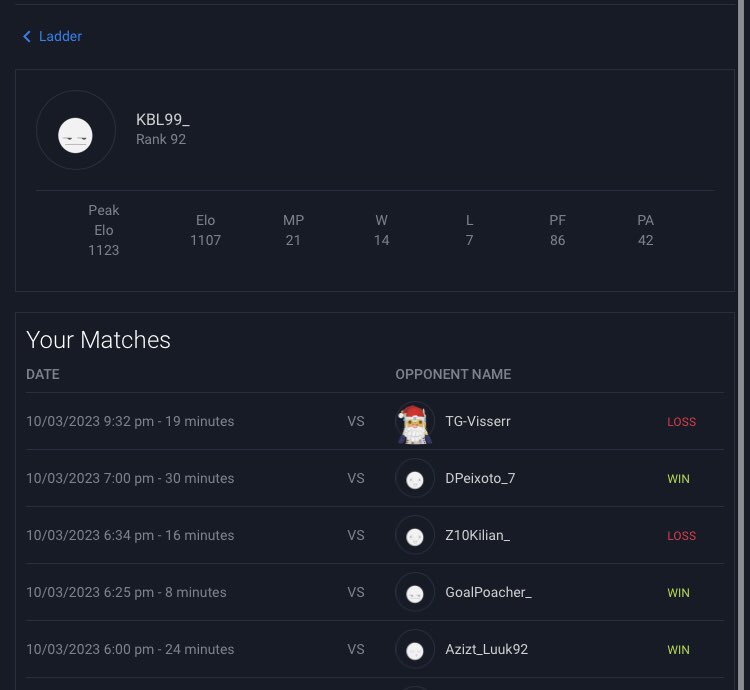
Task: Select PF value 86
Action: 557,240
